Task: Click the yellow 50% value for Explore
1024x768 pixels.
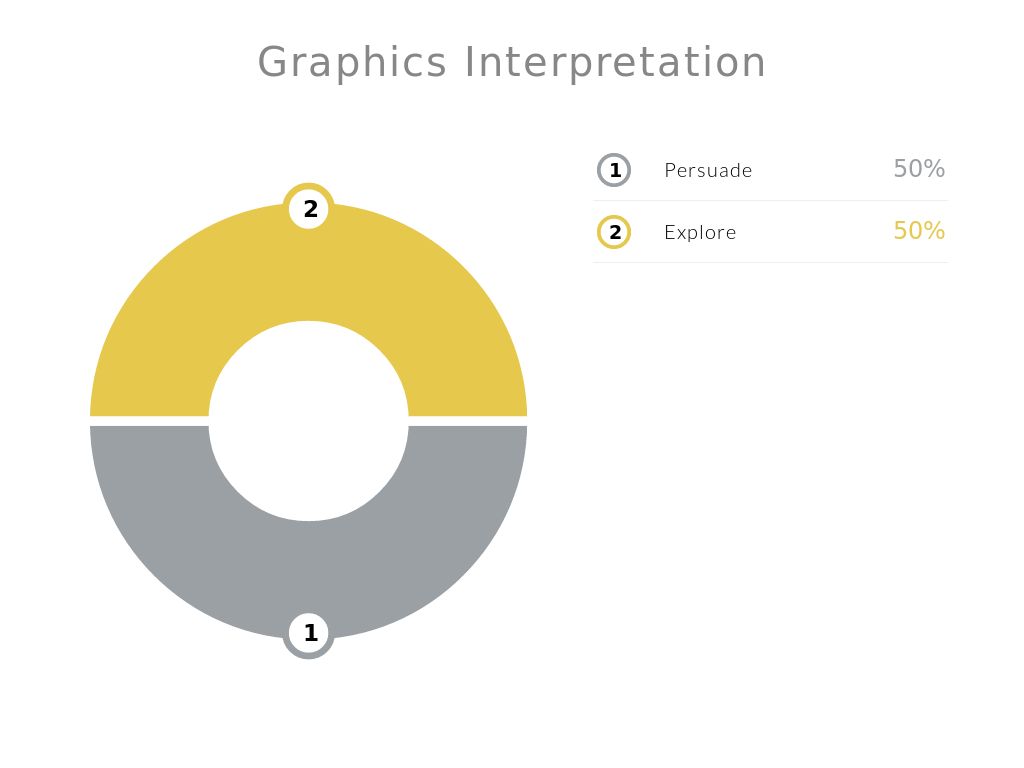Action: click(x=919, y=231)
